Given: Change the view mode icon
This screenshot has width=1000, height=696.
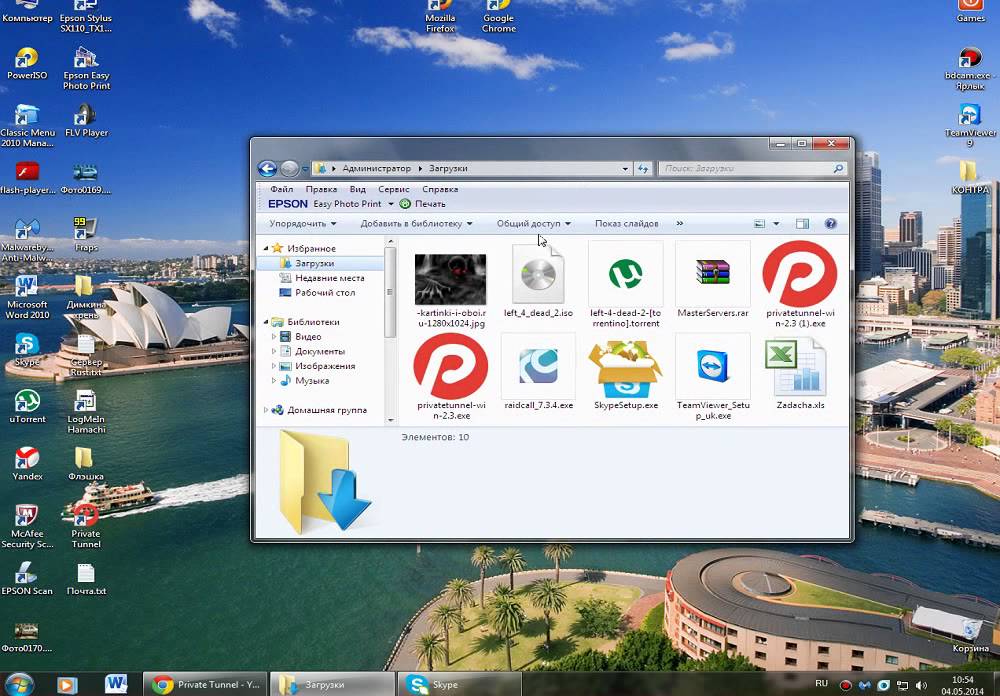Looking at the screenshot, I should coord(760,223).
